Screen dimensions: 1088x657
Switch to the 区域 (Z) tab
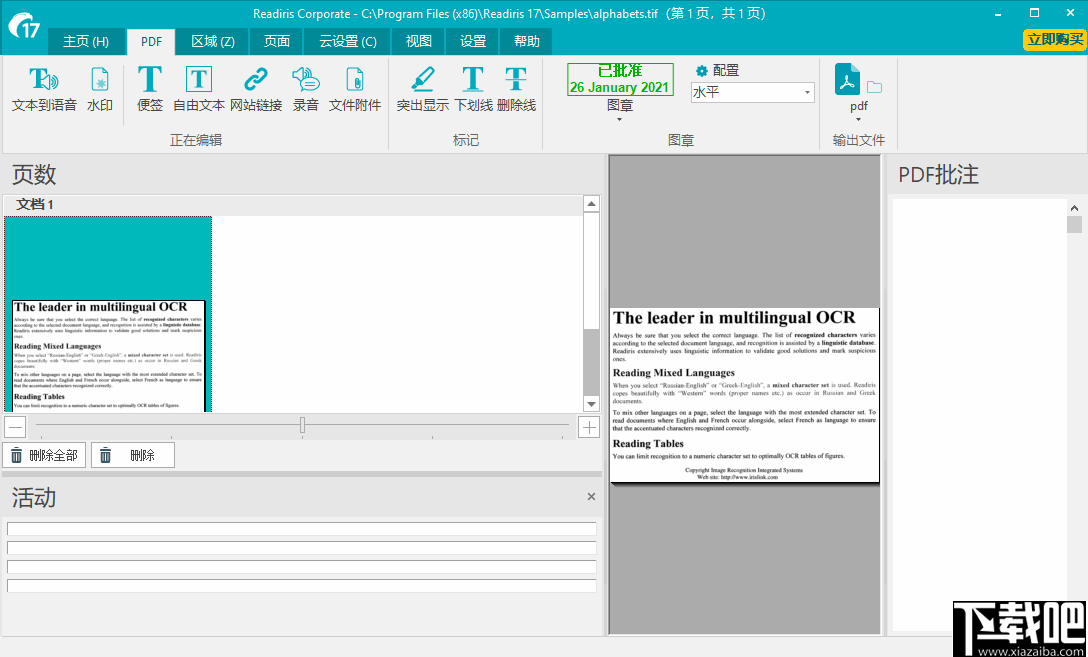pyautogui.click(x=213, y=42)
